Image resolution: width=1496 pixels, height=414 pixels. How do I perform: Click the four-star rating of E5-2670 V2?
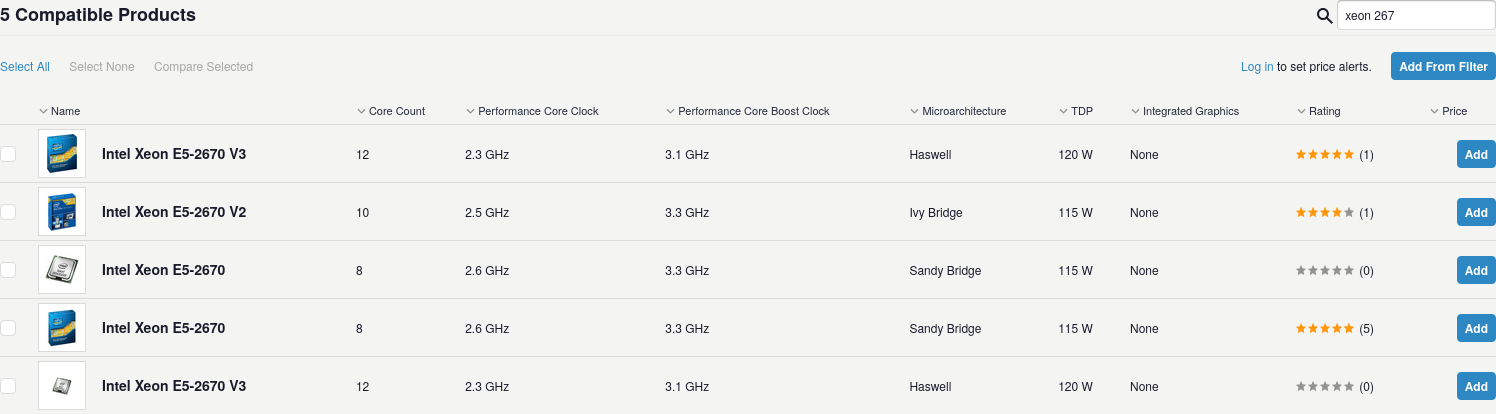coord(1325,213)
